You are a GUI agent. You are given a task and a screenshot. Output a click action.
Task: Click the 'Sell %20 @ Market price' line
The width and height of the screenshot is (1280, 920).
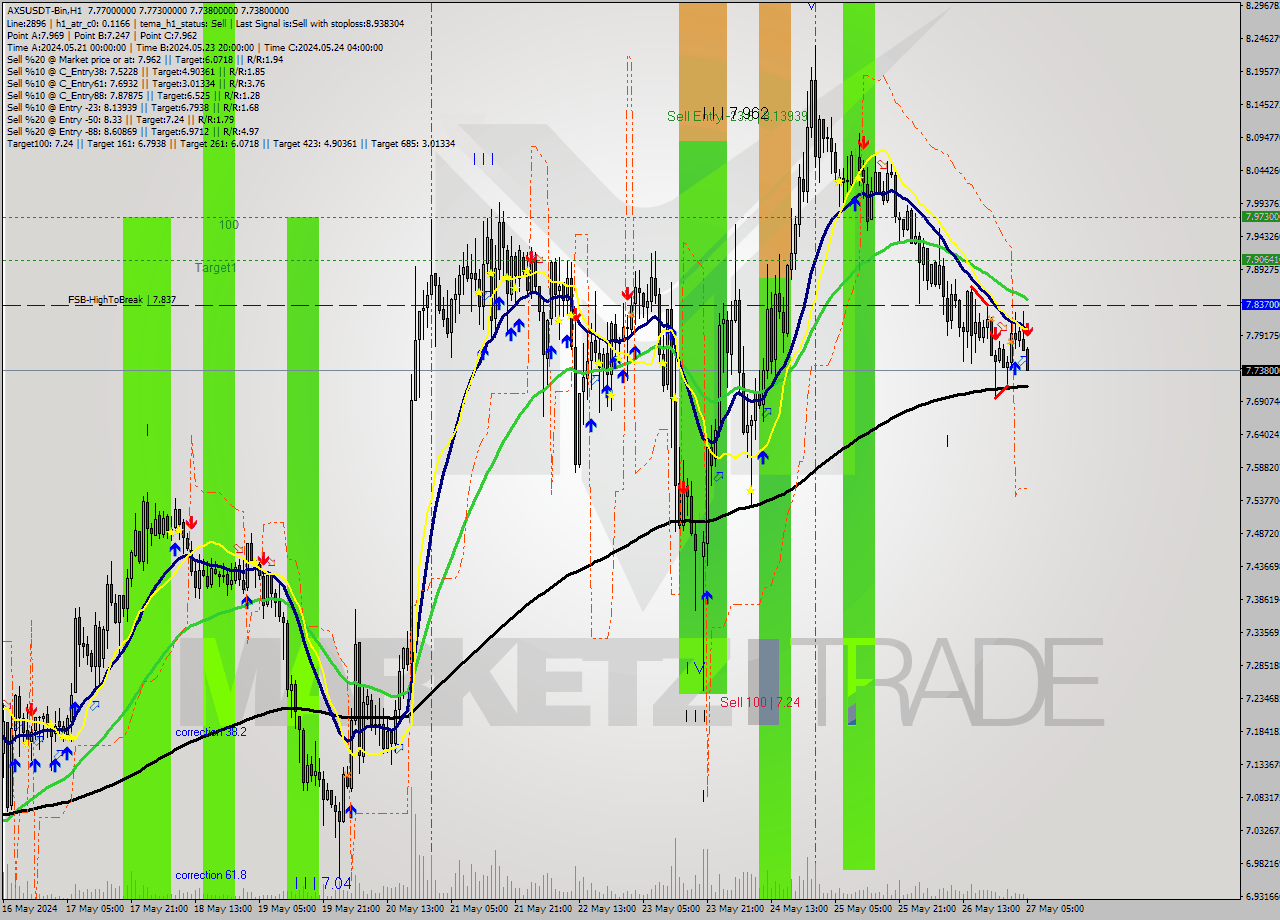pos(145,60)
